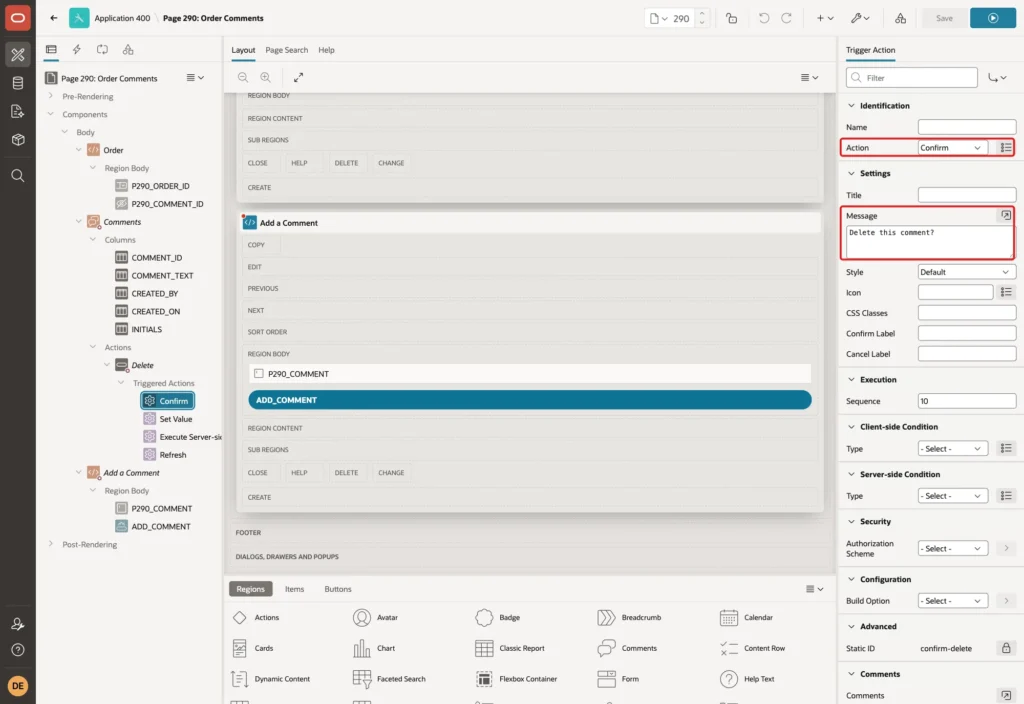Open the App Builder icon in the sidebar
This screenshot has width=1024, height=704.
click(x=18, y=55)
